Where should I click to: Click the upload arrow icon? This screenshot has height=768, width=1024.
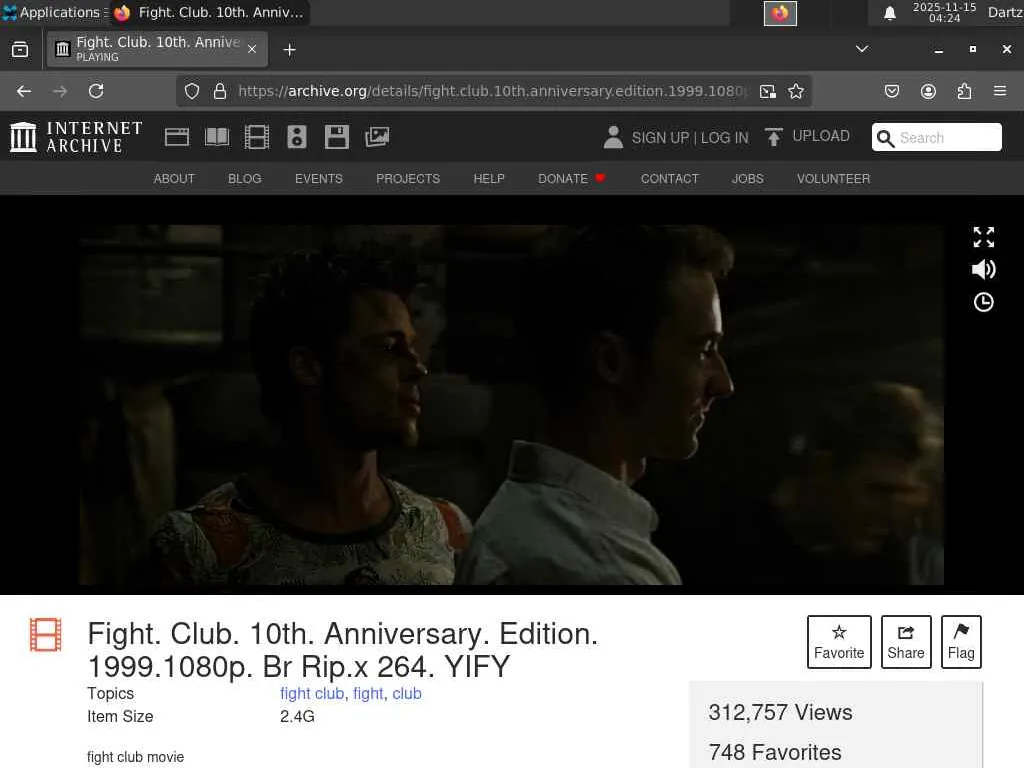[774, 137]
